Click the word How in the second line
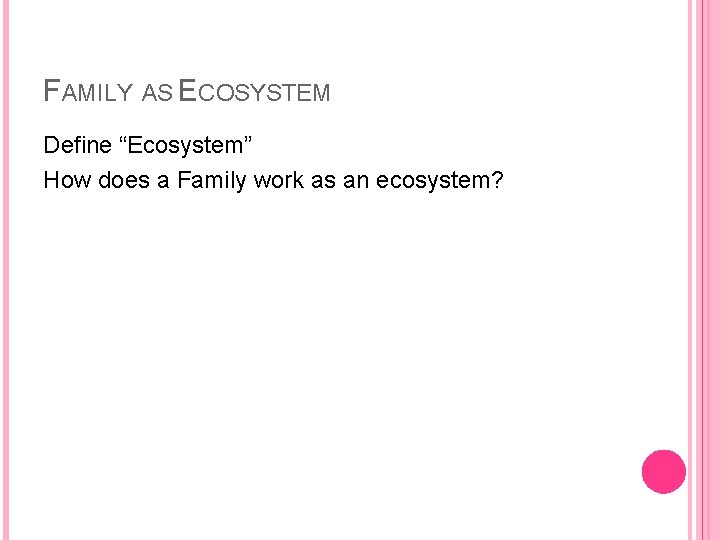Viewport: 720px width, 540px height. pyautogui.click(x=67, y=180)
